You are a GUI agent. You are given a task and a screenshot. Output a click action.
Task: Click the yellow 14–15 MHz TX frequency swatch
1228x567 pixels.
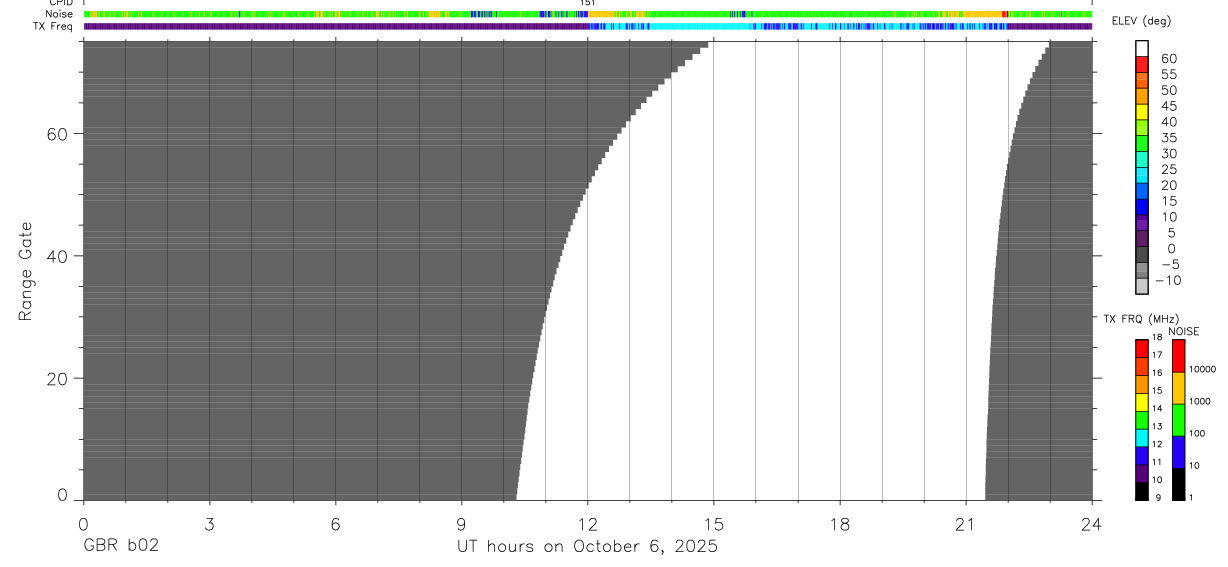[1142, 401]
